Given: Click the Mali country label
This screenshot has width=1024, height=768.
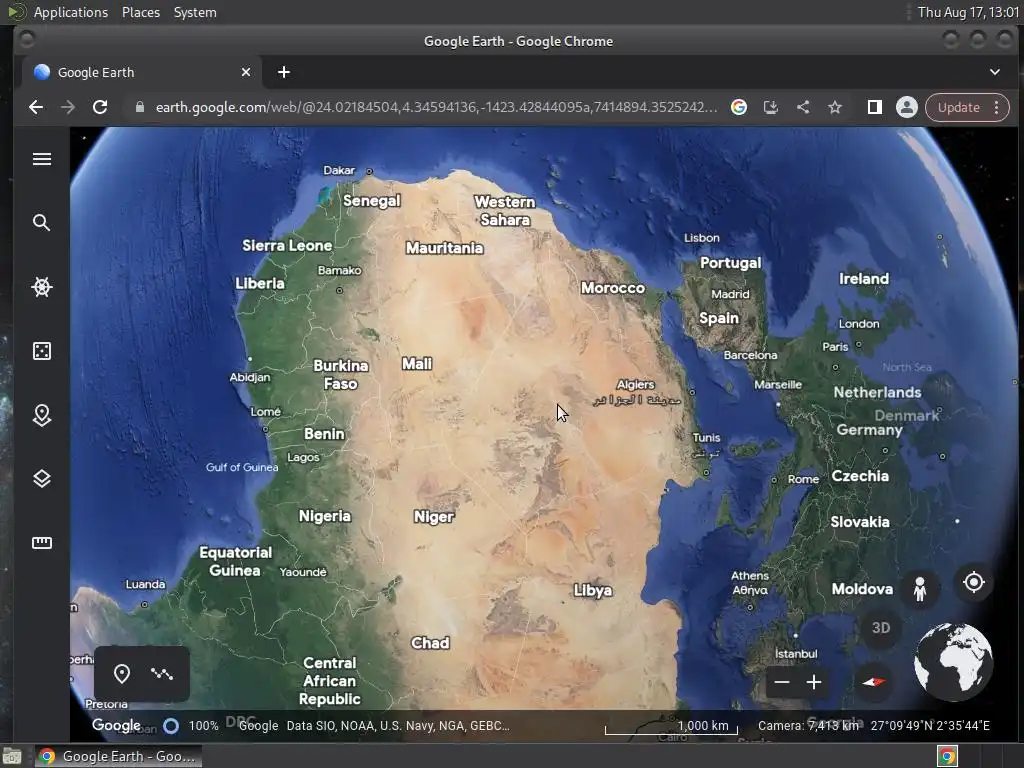Looking at the screenshot, I should coord(417,363).
